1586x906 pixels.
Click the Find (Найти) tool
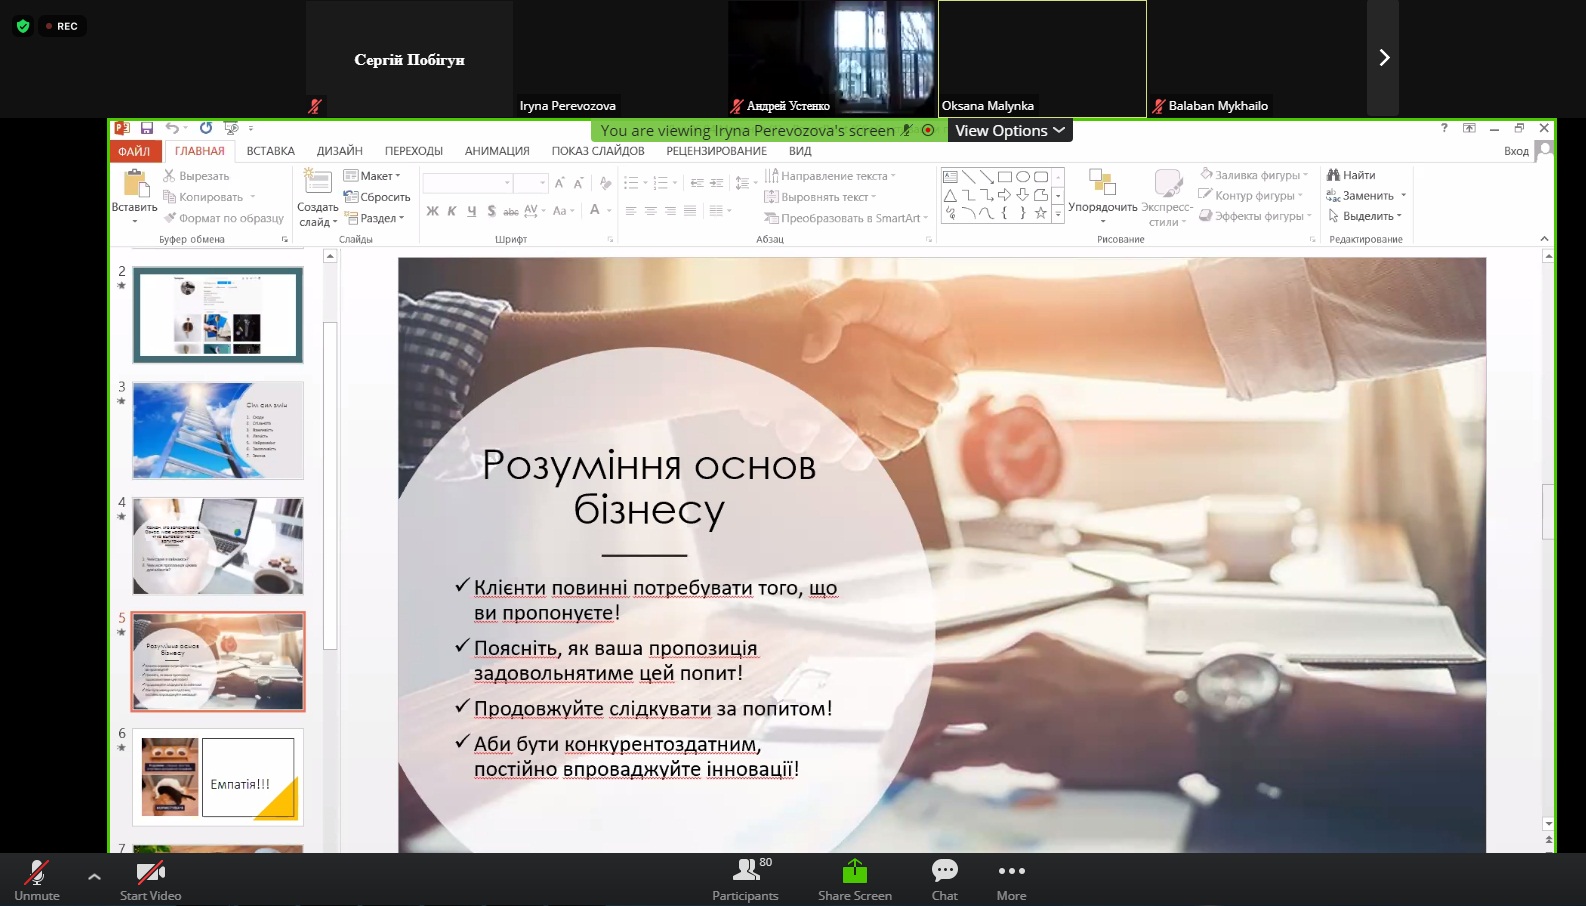point(1351,175)
